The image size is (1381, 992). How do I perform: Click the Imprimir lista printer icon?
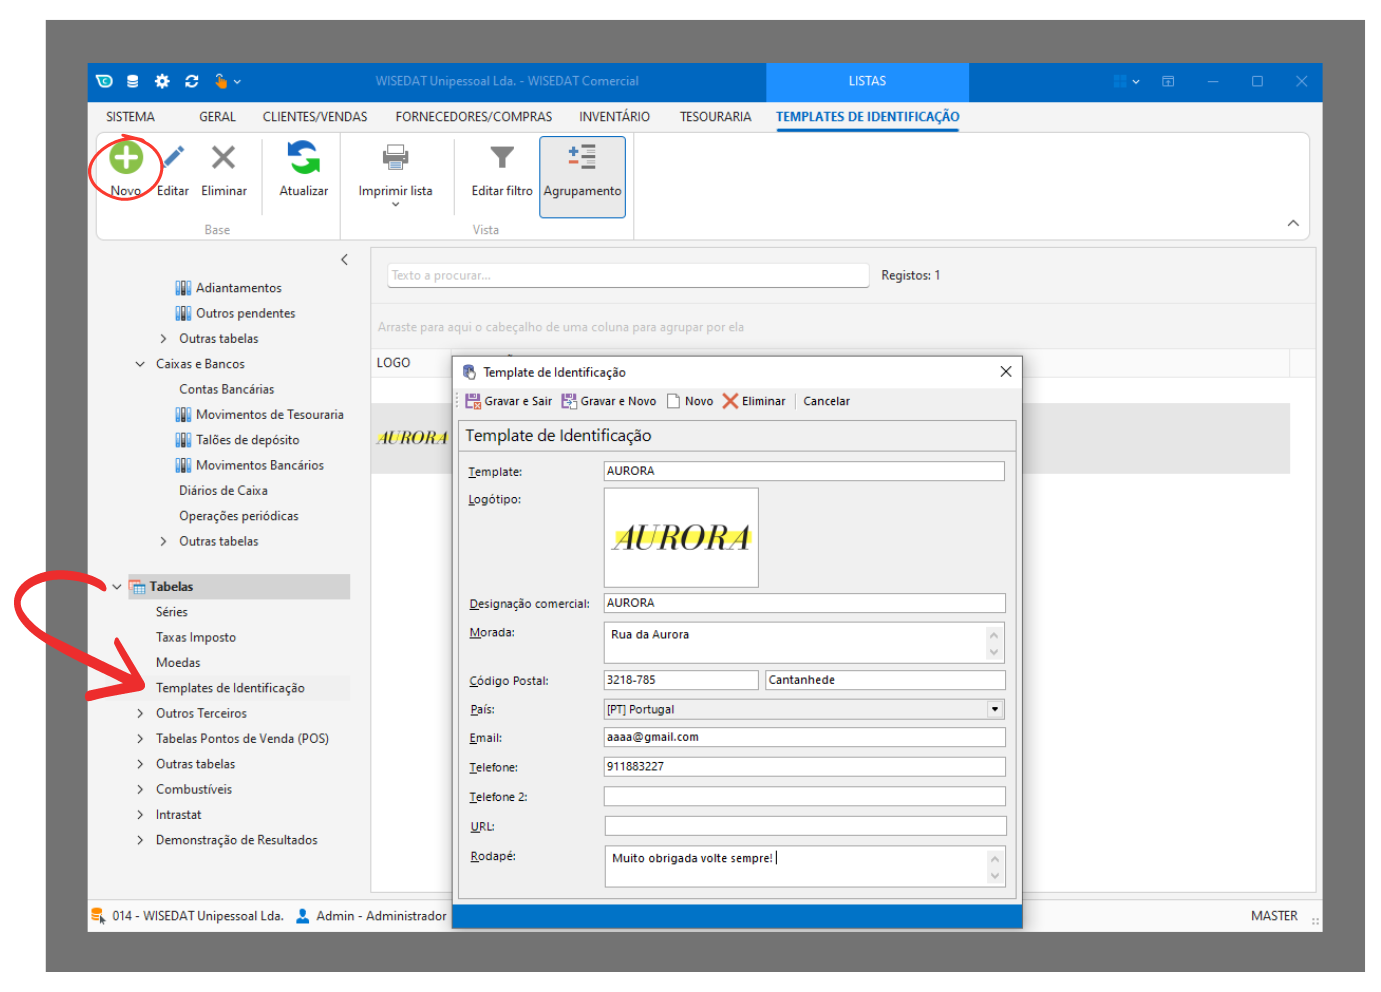tap(395, 158)
